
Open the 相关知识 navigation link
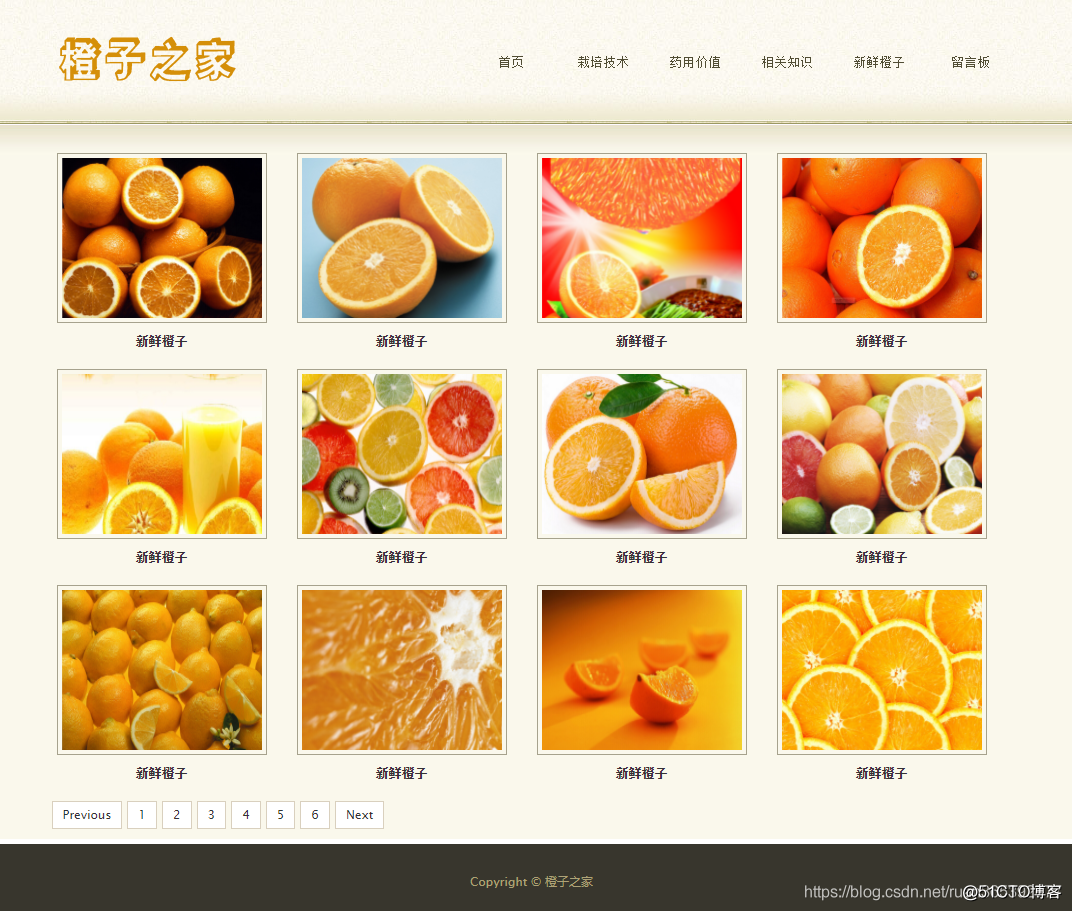[x=786, y=61]
